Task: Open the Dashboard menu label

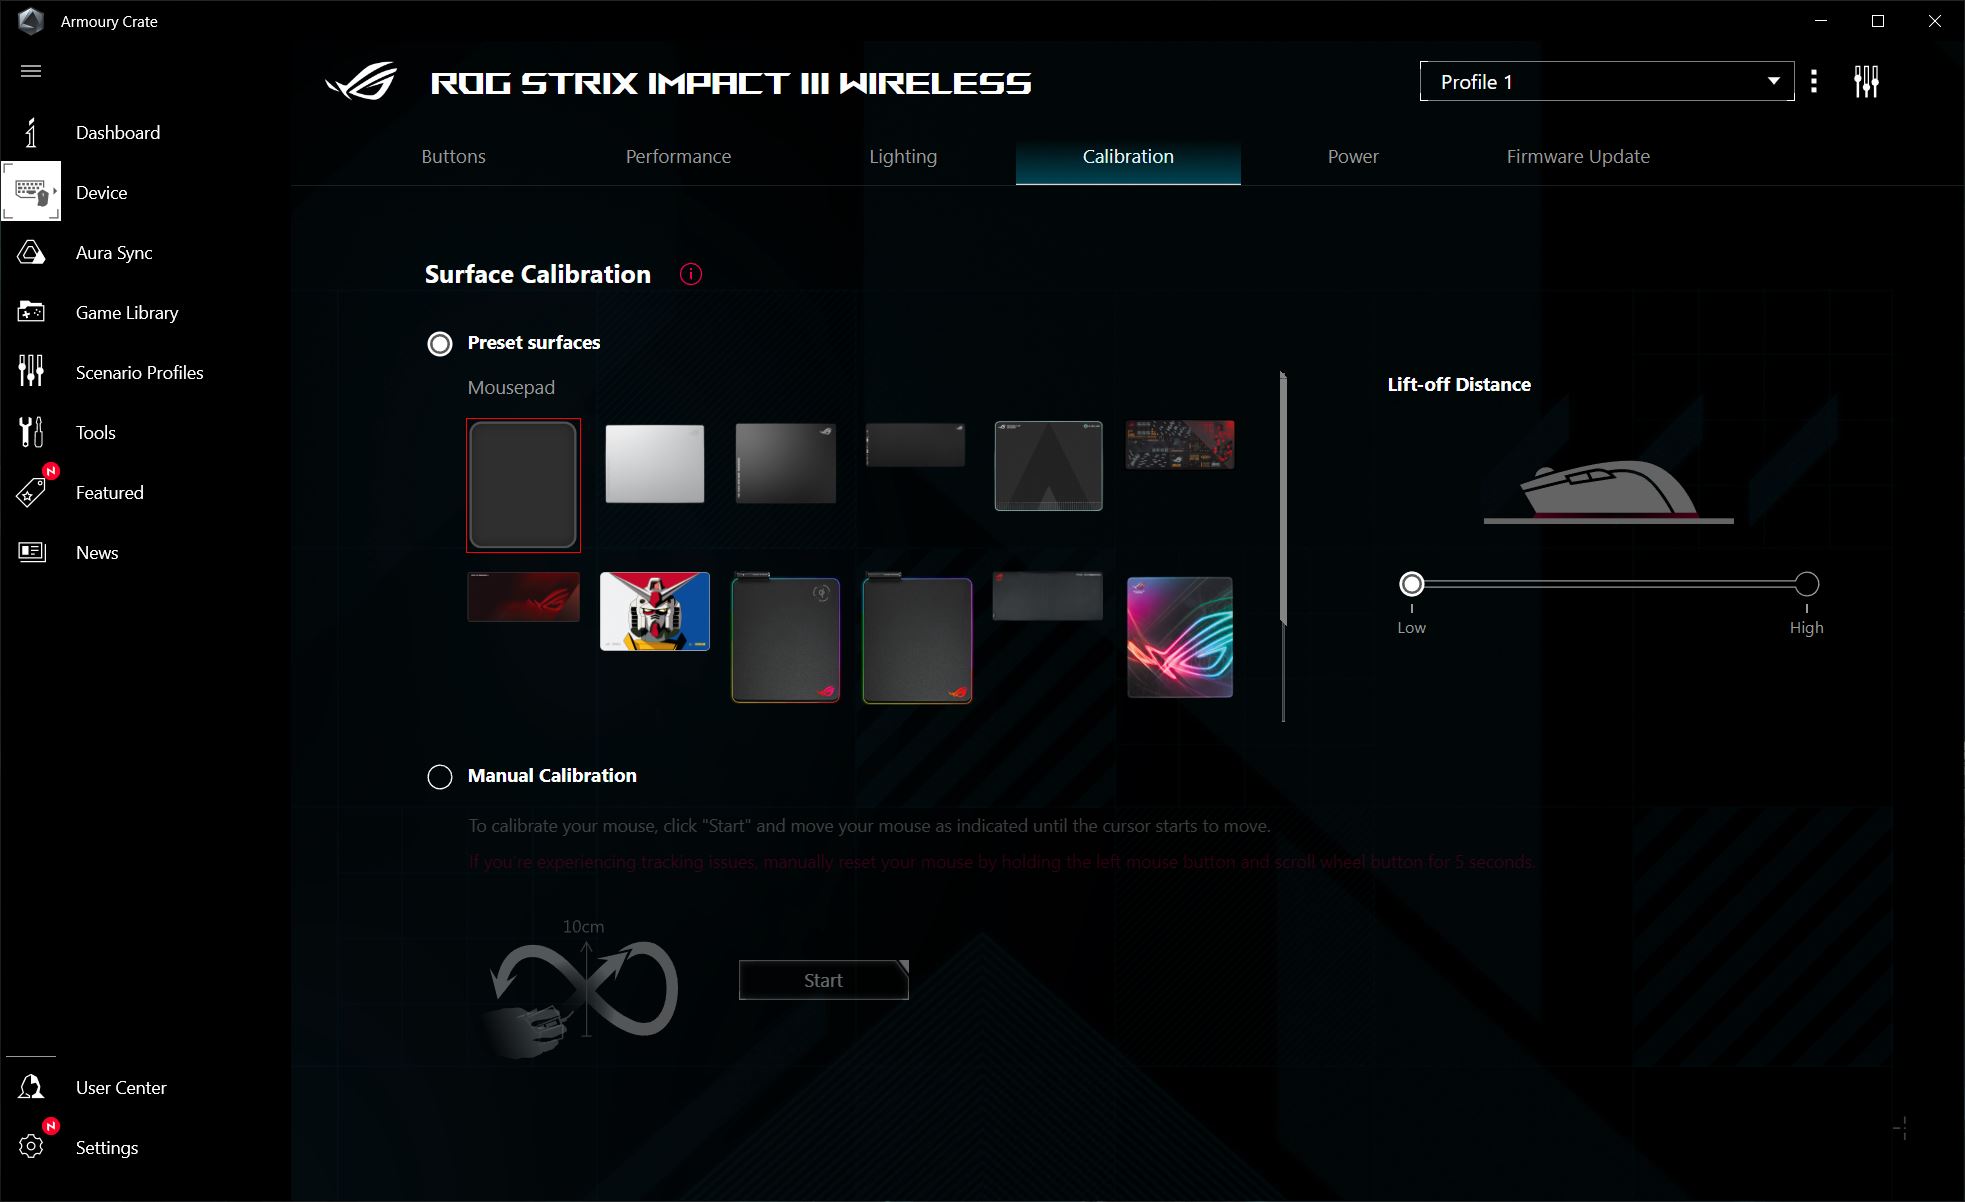Action: click(x=118, y=132)
